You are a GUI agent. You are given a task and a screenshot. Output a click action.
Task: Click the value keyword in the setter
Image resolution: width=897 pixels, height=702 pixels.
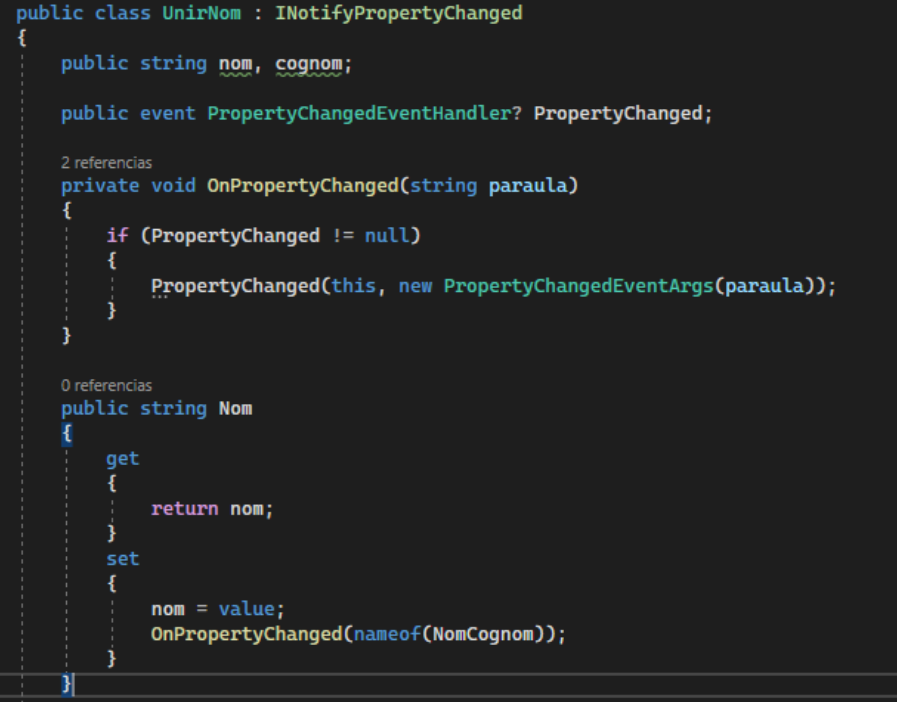click(246, 609)
